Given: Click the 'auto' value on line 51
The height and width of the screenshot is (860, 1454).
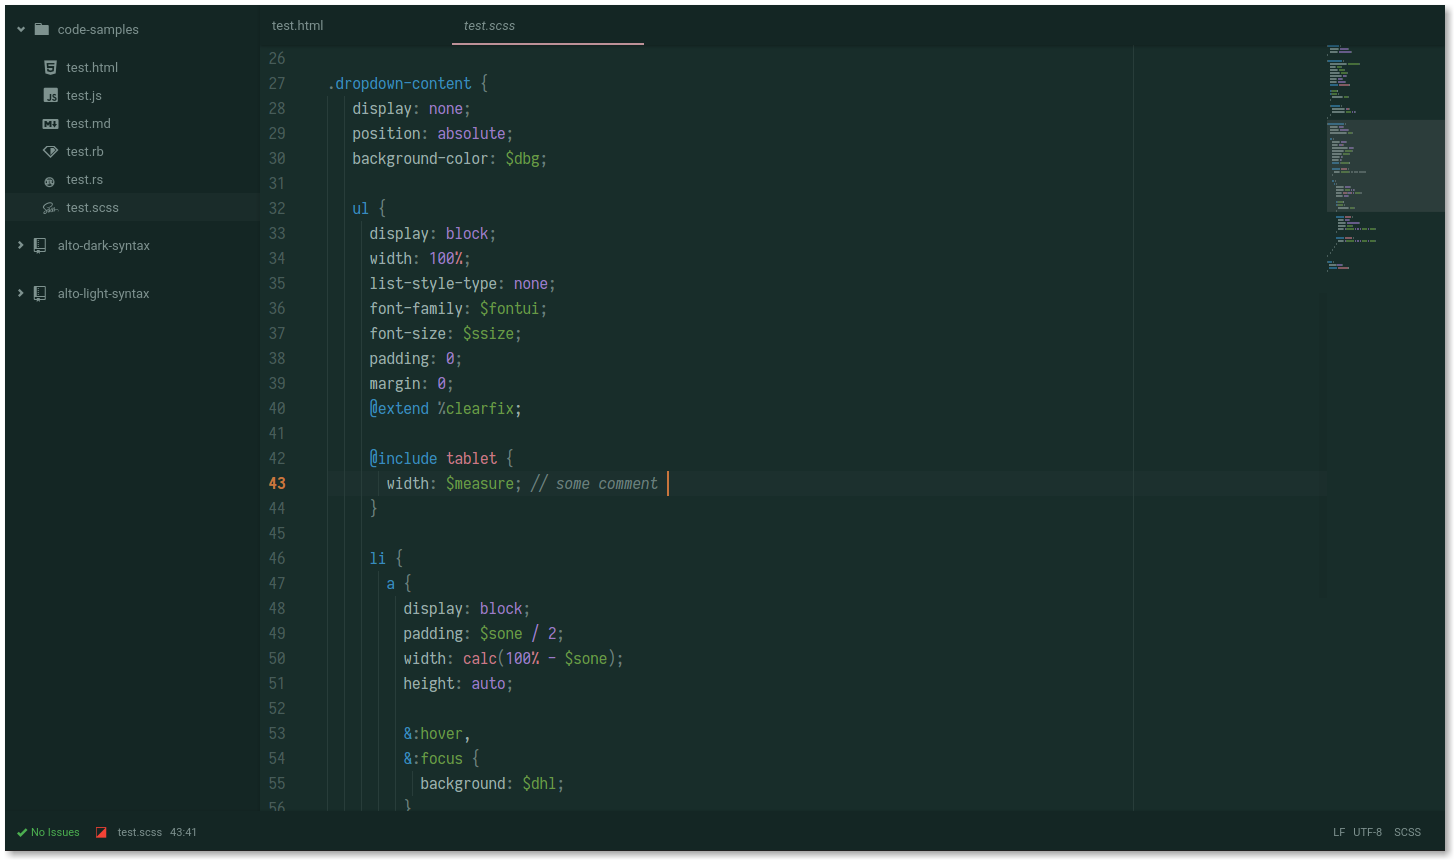Looking at the screenshot, I should pyautogui.click(x=488, y=683).
